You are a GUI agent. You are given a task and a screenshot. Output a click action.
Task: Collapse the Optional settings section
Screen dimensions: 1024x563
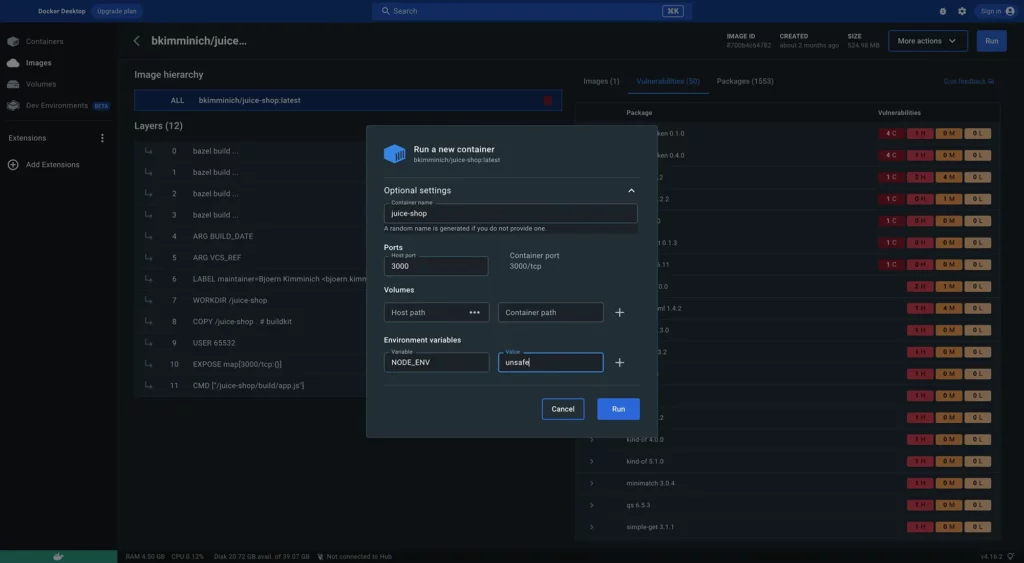point(631,191)
